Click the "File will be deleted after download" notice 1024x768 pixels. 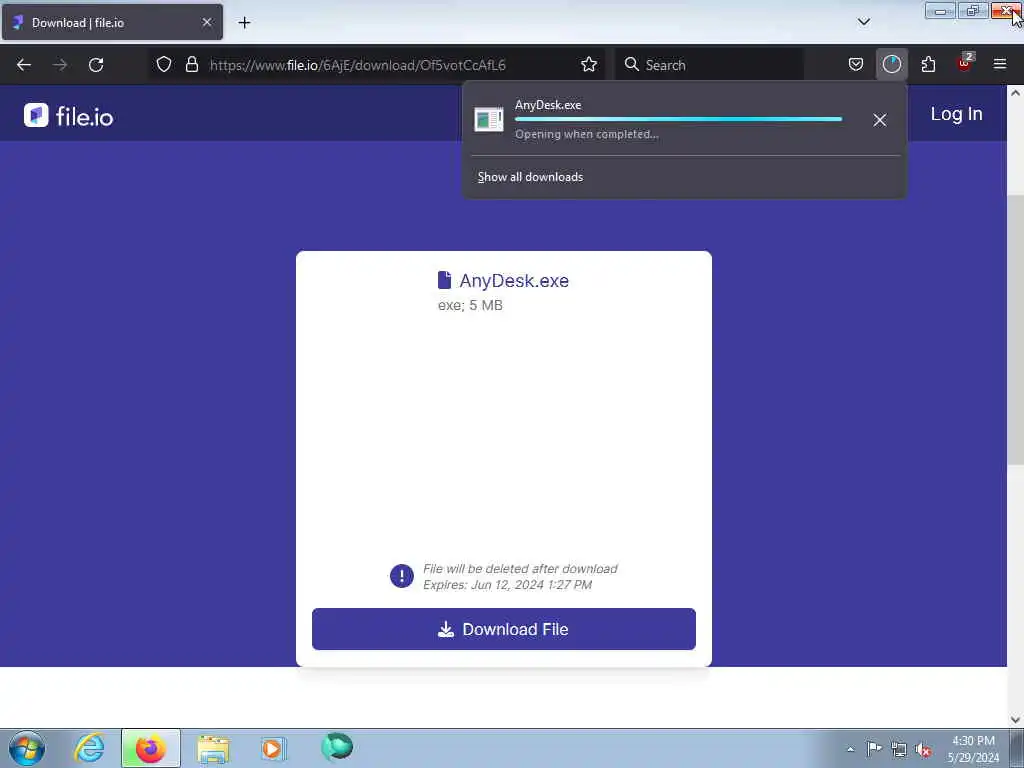point(520,569)
